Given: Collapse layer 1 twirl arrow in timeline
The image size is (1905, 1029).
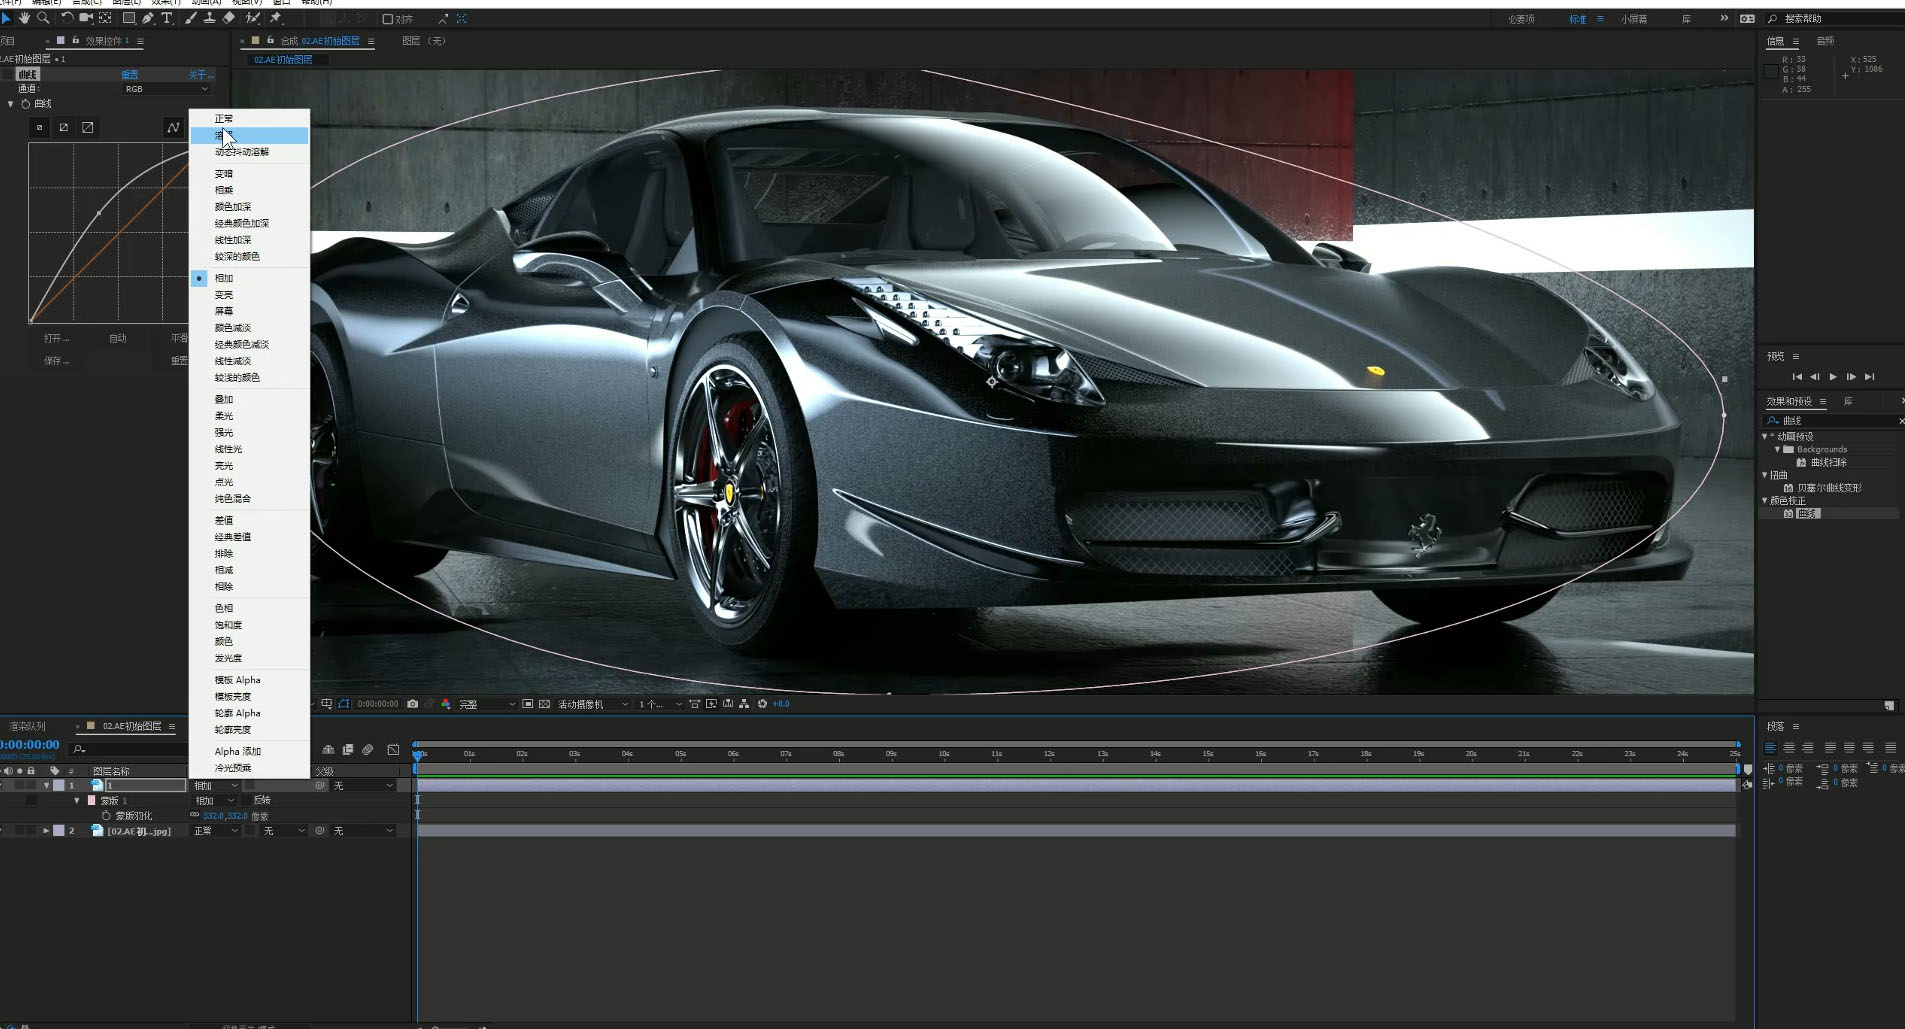Looking at the screenshot, I should tap(46, 786).
